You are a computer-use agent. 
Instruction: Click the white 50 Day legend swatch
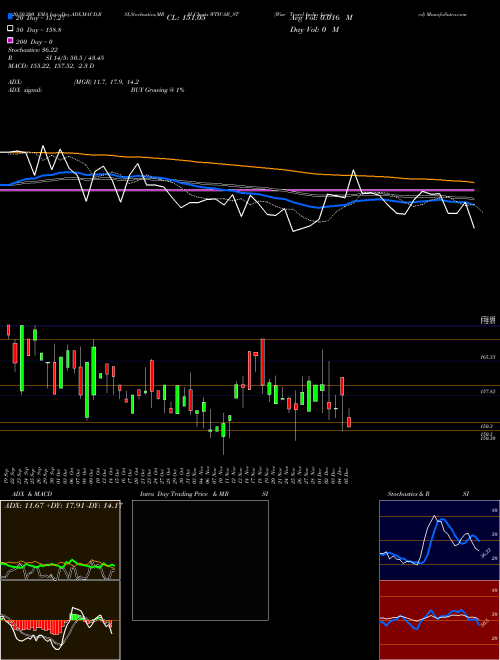(x=10, y=29)
